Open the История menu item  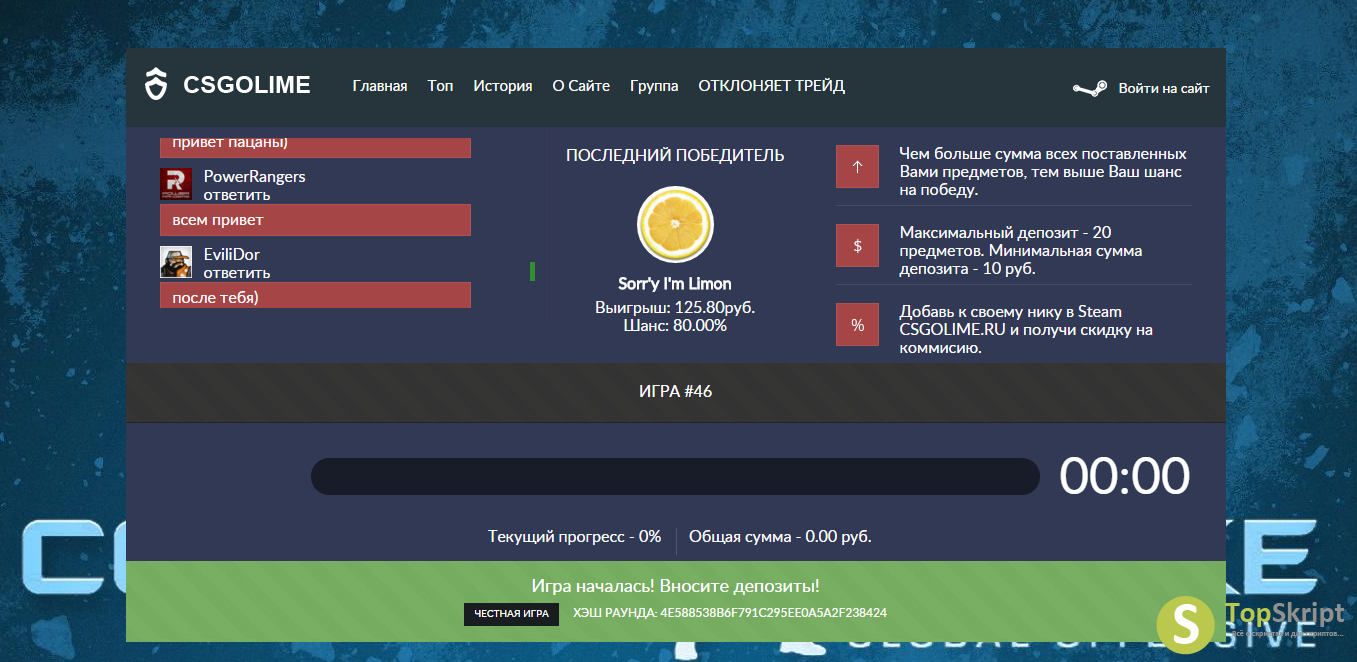[503, 86]
